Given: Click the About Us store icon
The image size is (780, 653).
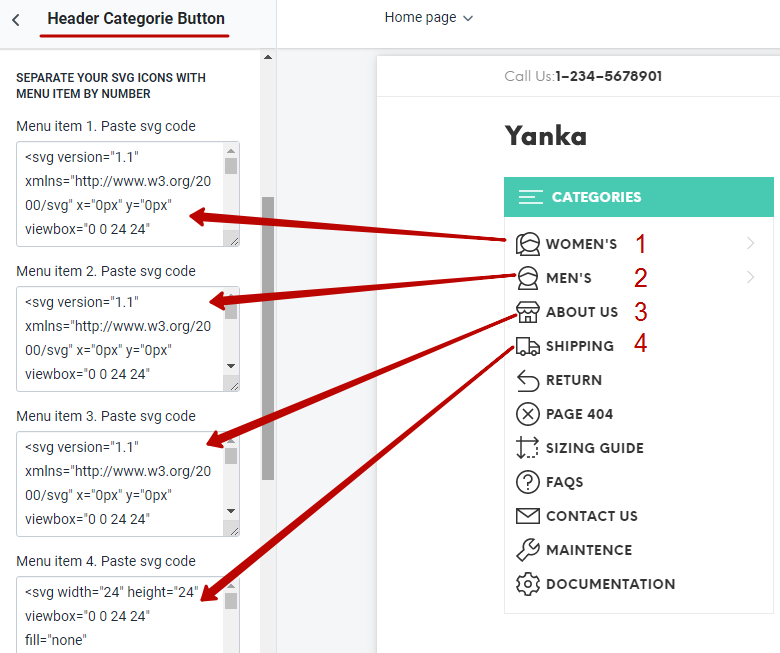Looking at the screenshot, I should pos(528,312).
